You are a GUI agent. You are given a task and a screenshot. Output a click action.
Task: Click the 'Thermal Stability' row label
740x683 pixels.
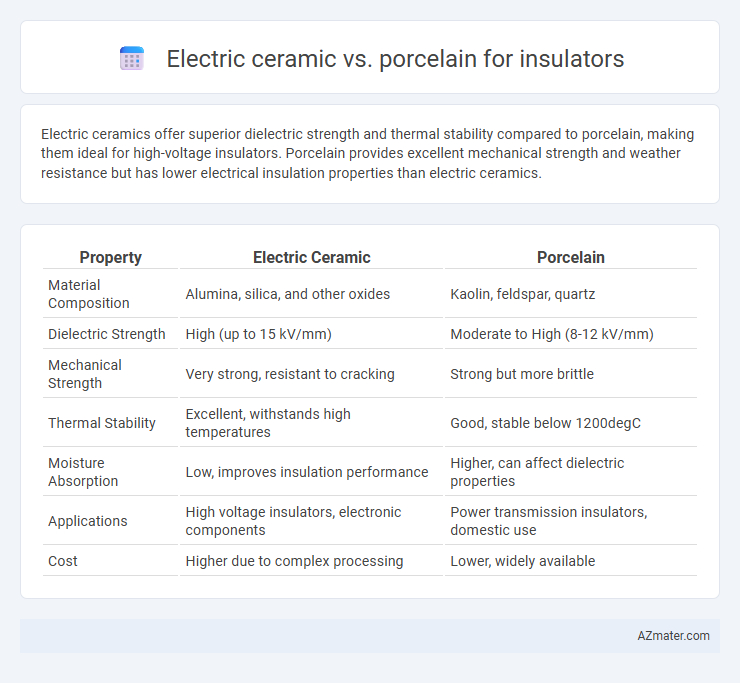[101, 423]
